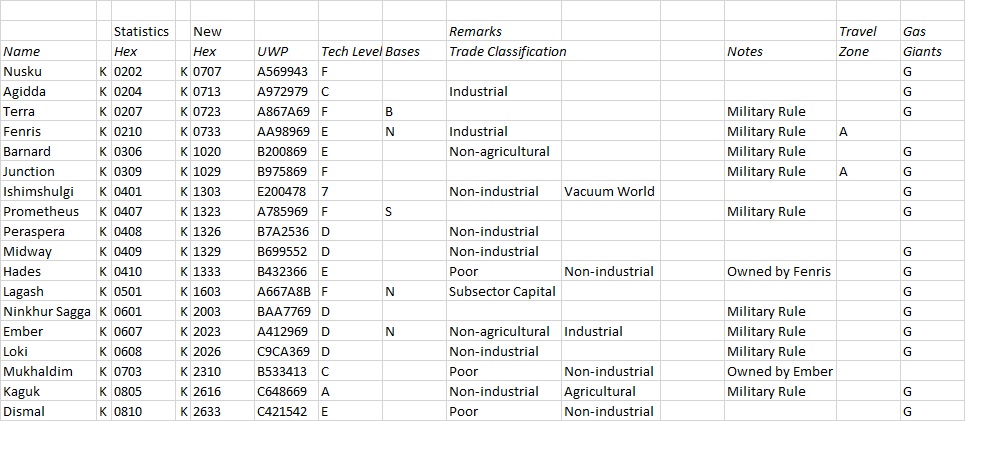Viewport: 1000px width, 450px height.
Task: Click the Ninkhur Sagga name cell
Action: [48, 312]
